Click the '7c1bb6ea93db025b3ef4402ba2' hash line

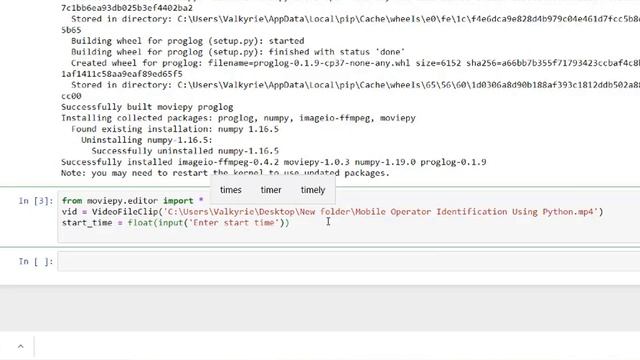click(x=127, y=8)
